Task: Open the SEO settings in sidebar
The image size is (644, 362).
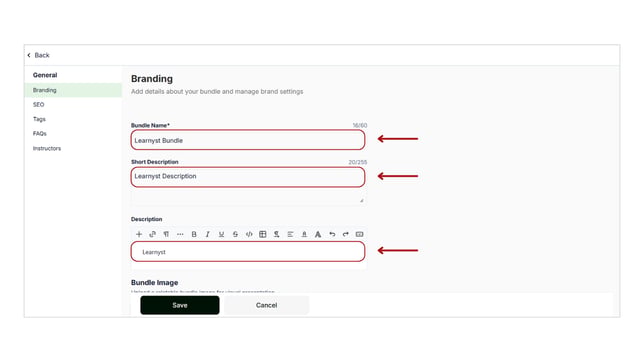Action: [39, 105]
